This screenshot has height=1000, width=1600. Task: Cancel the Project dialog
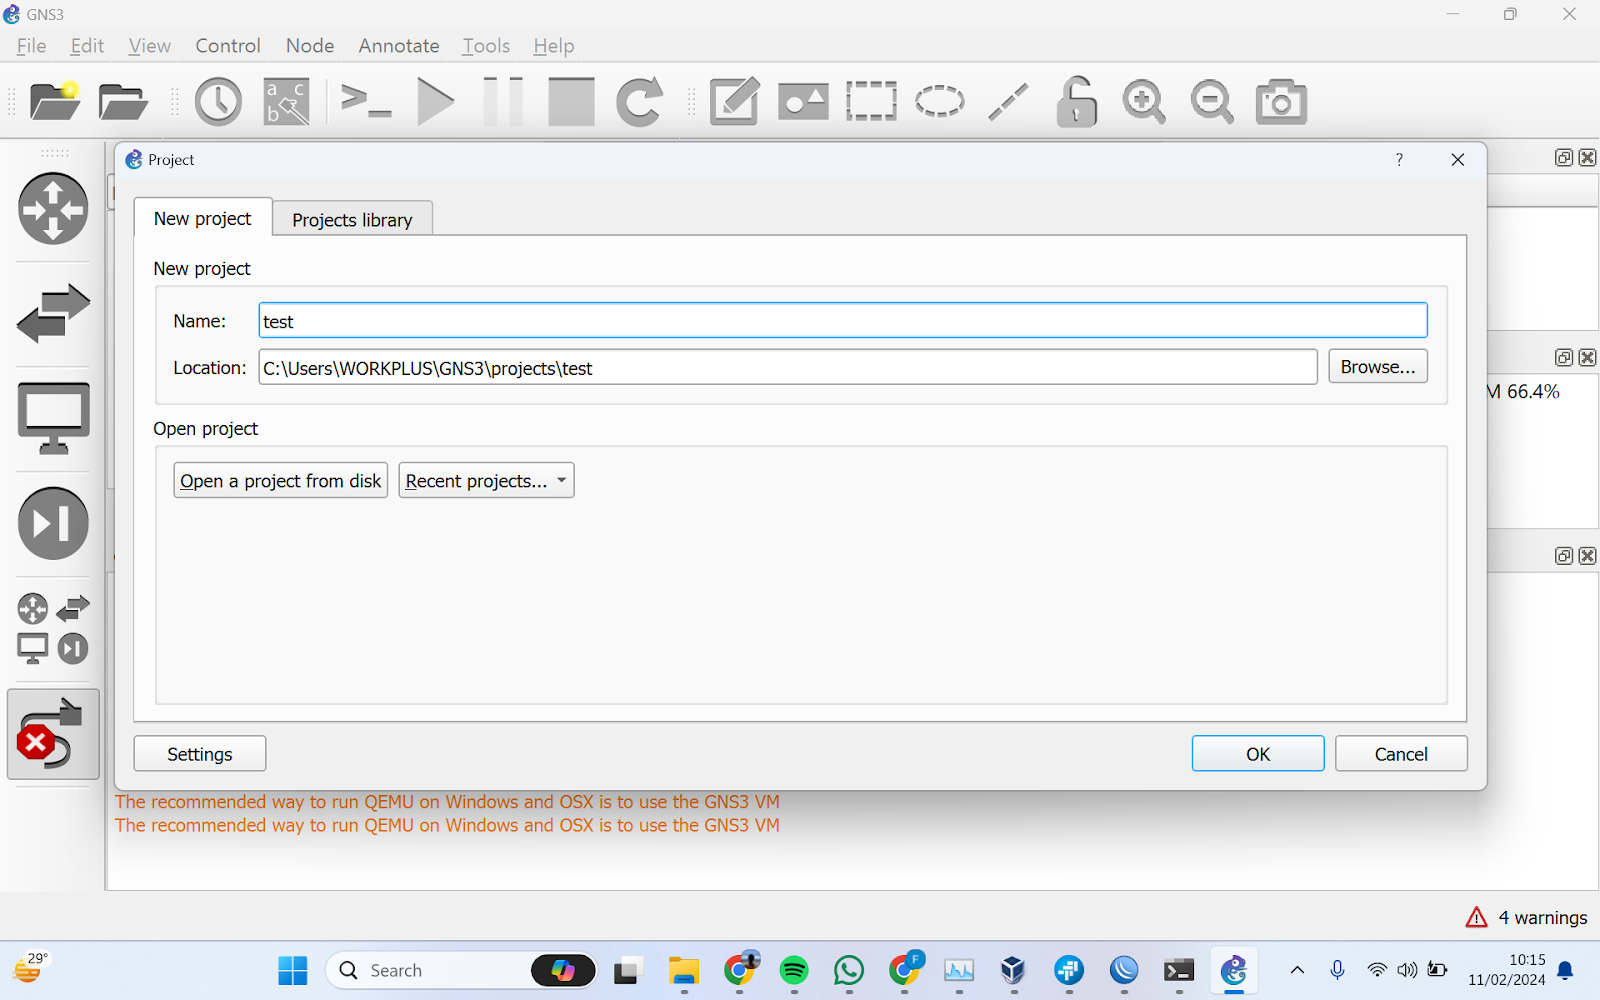click(x=1401, y=754)
